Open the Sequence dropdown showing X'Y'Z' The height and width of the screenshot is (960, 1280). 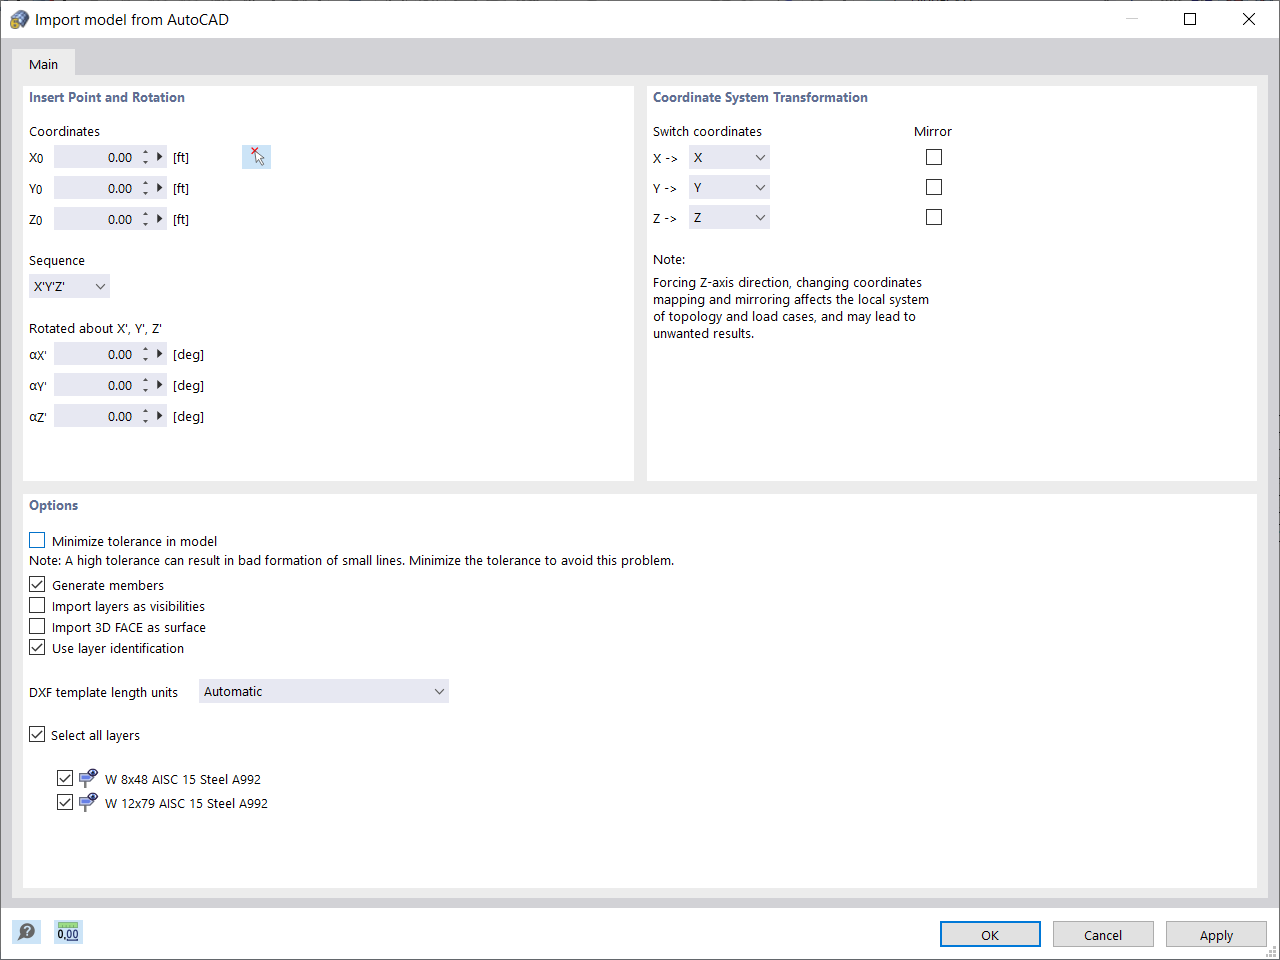(69, 285)
